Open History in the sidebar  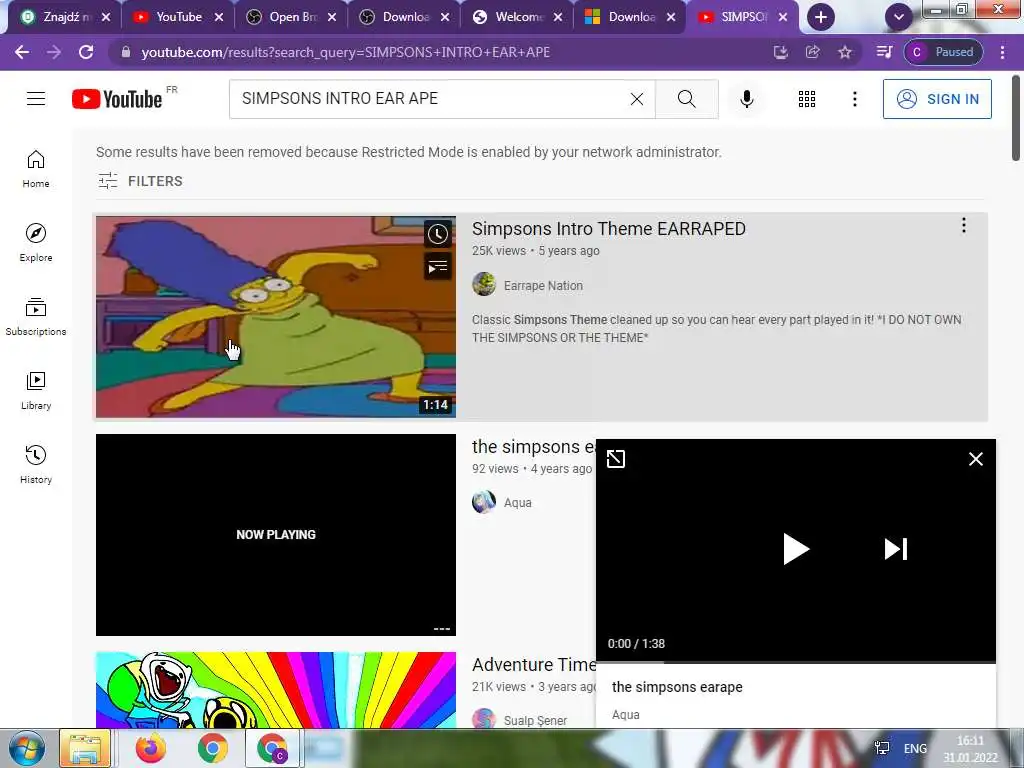(36, 464)
